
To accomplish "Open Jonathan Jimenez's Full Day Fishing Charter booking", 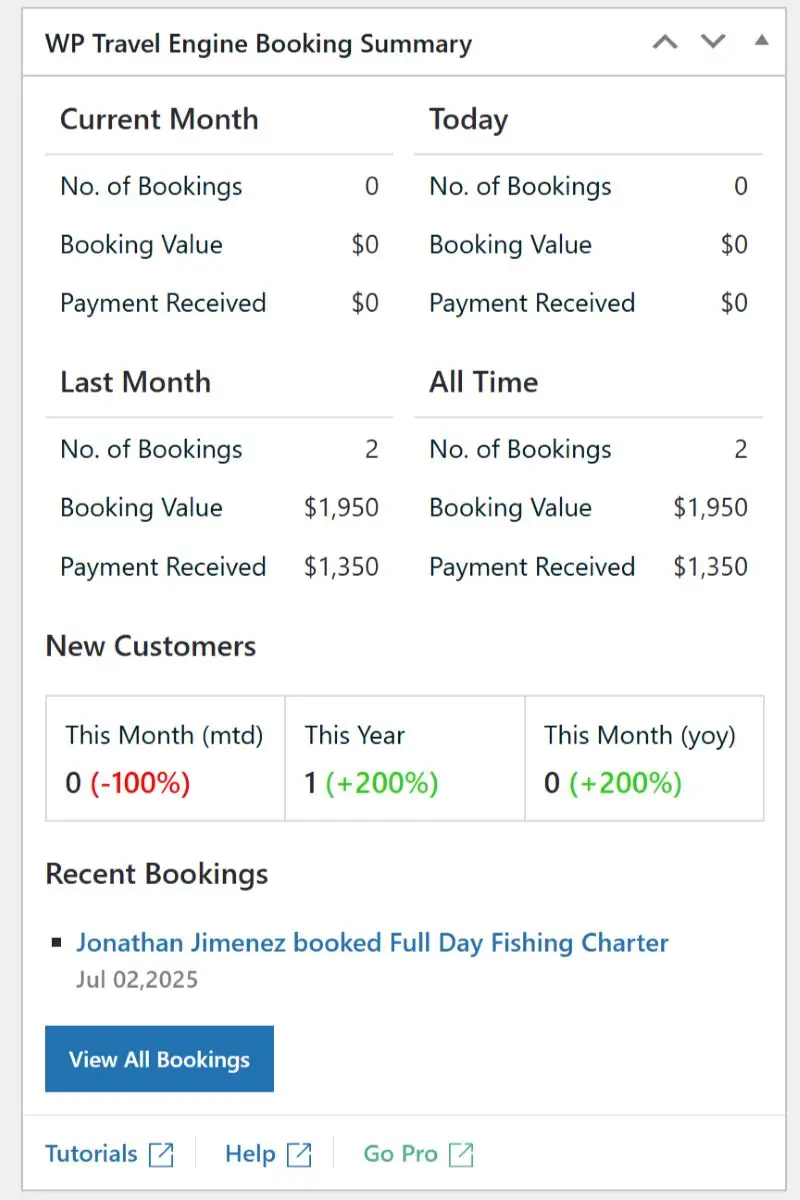I will point(372,943).
